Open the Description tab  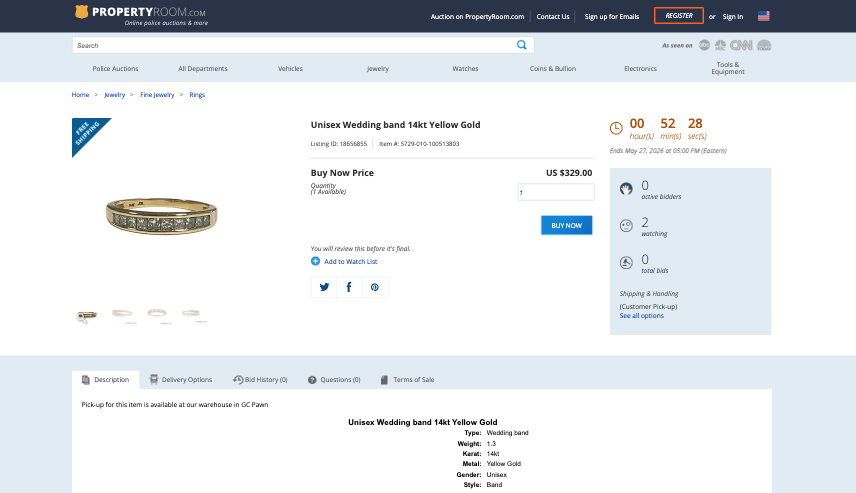tap(105, 379)
